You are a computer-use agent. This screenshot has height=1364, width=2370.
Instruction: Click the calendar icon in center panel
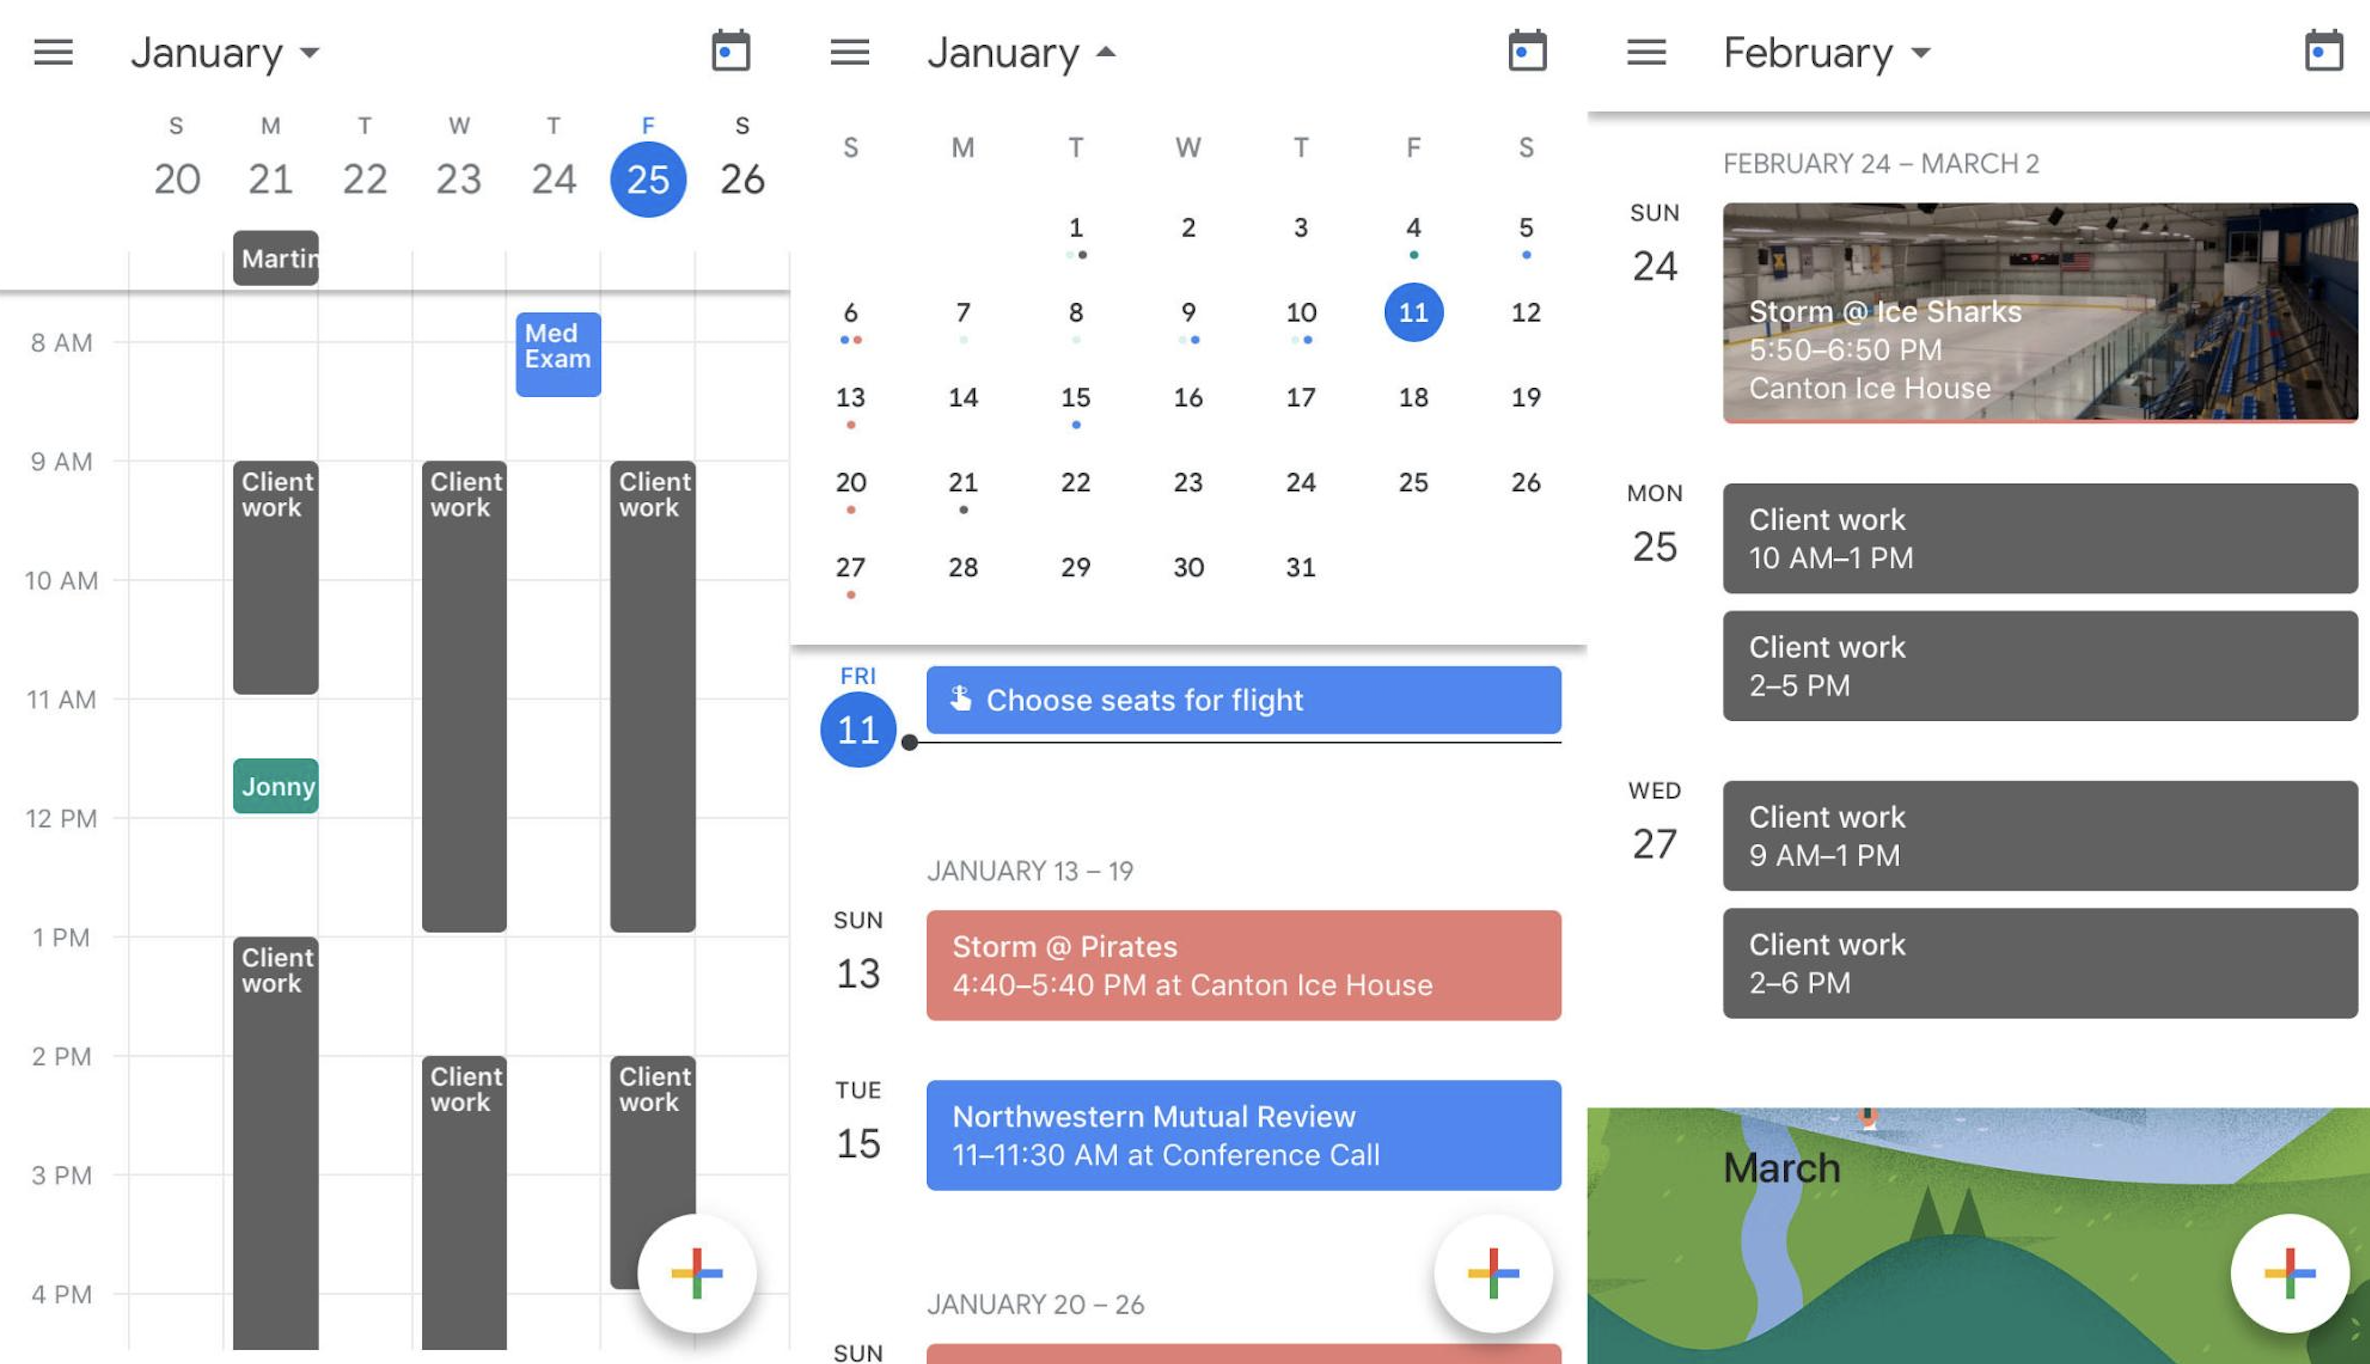pos(1527,50)
